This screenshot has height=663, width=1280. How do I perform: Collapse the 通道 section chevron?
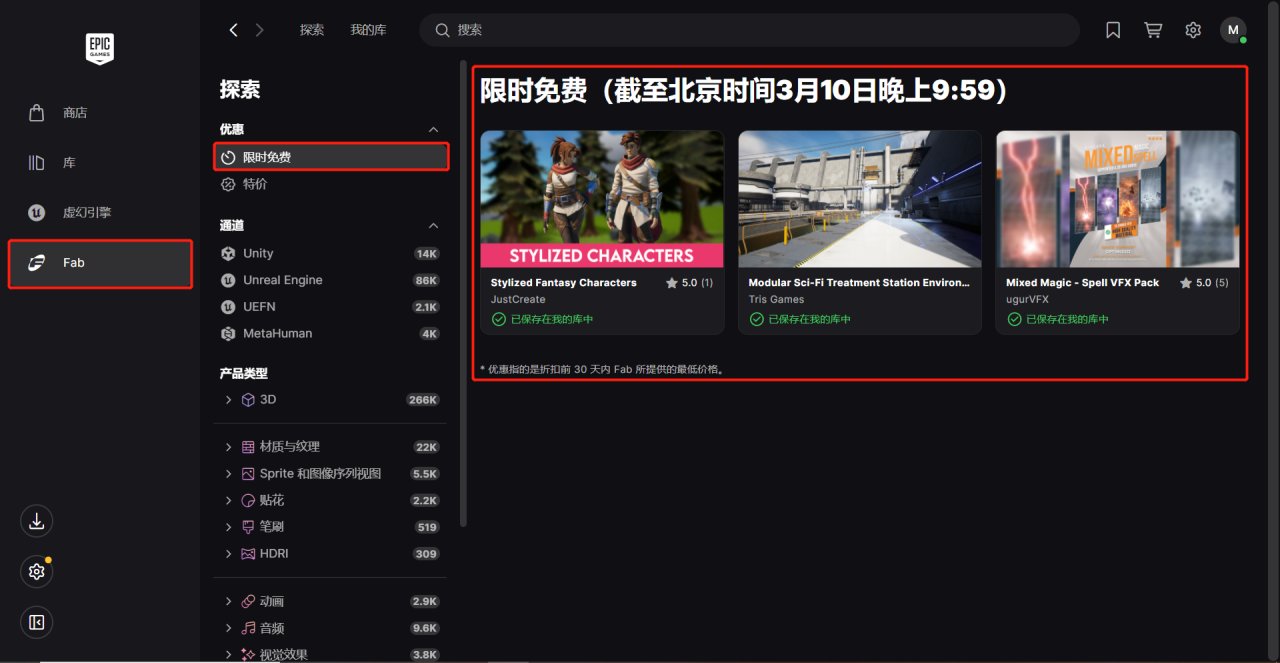click(x=433, y=226)
